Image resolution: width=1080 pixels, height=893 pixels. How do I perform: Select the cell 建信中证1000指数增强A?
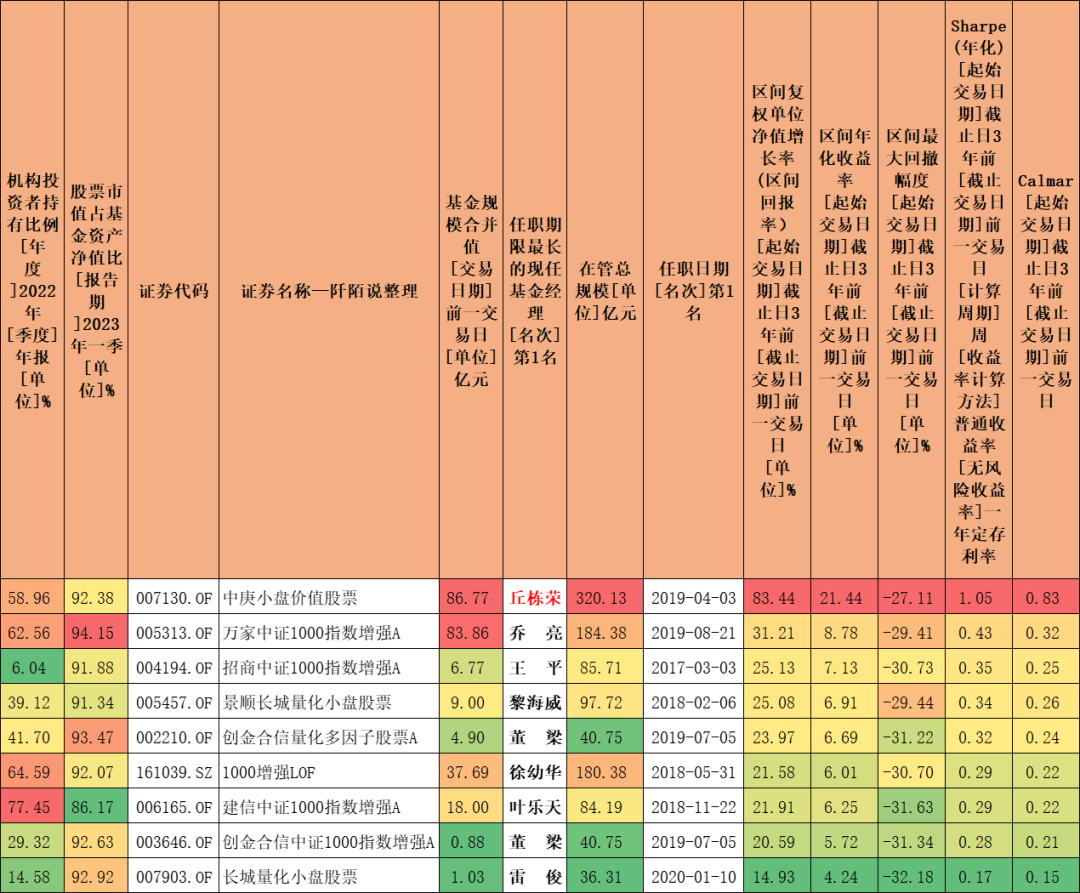(329, 807)
